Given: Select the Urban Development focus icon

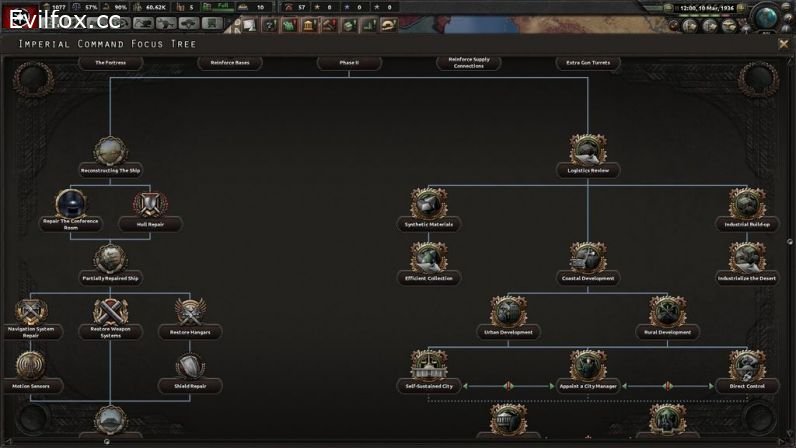Looking at the screenshot, I should tap(508, 313).
